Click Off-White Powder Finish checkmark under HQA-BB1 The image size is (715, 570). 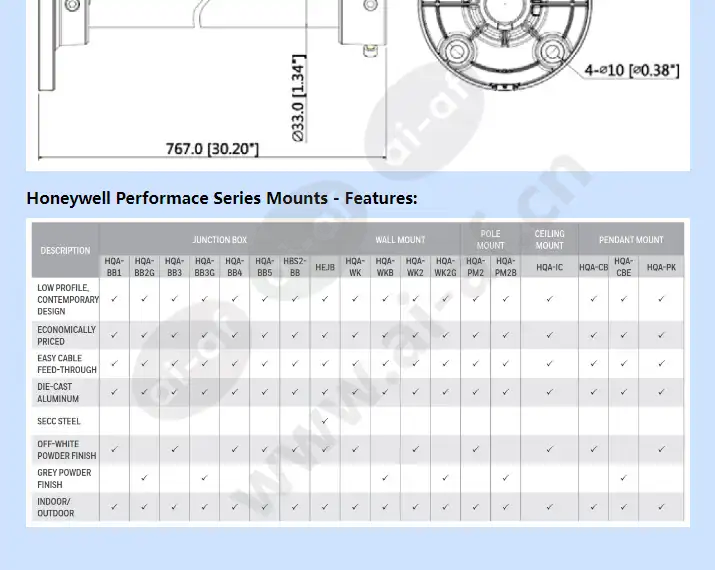114,449
